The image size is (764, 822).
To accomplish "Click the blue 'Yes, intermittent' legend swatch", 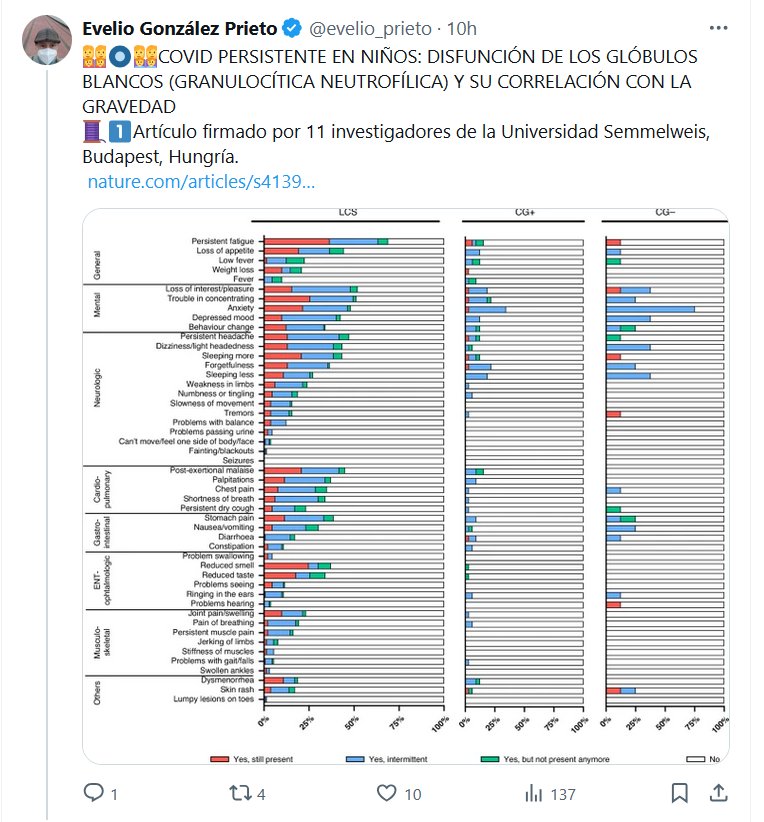I will [355, 759].
